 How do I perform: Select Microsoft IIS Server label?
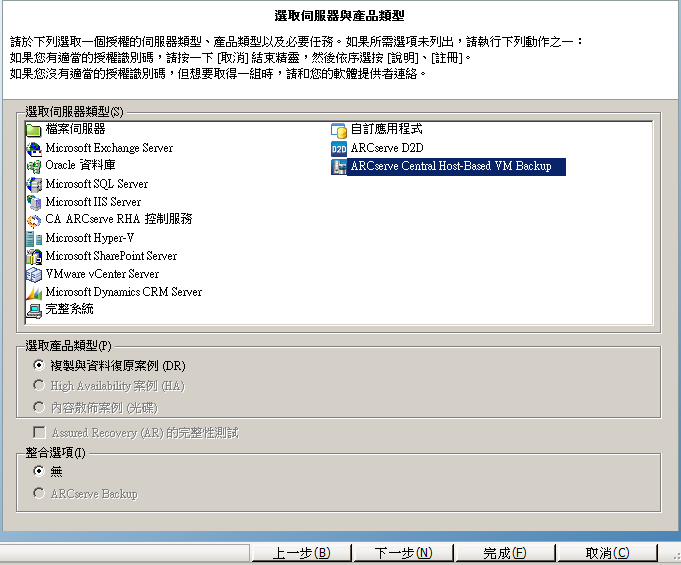point(93,202)
